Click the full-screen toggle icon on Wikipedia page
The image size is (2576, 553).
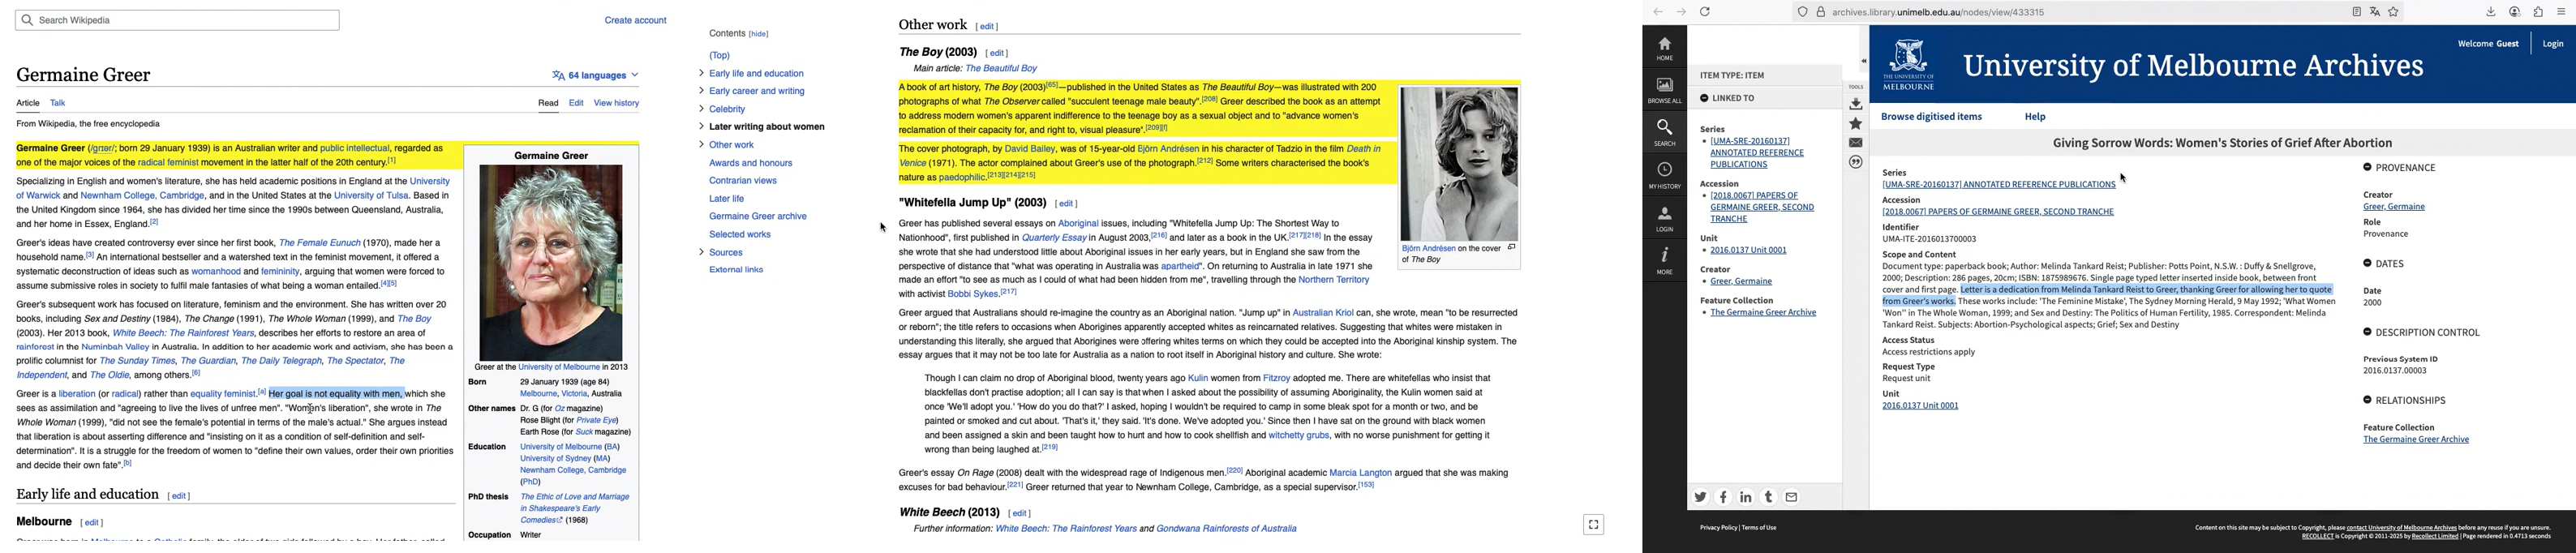pyautogui.click(x=1594, y=524)
